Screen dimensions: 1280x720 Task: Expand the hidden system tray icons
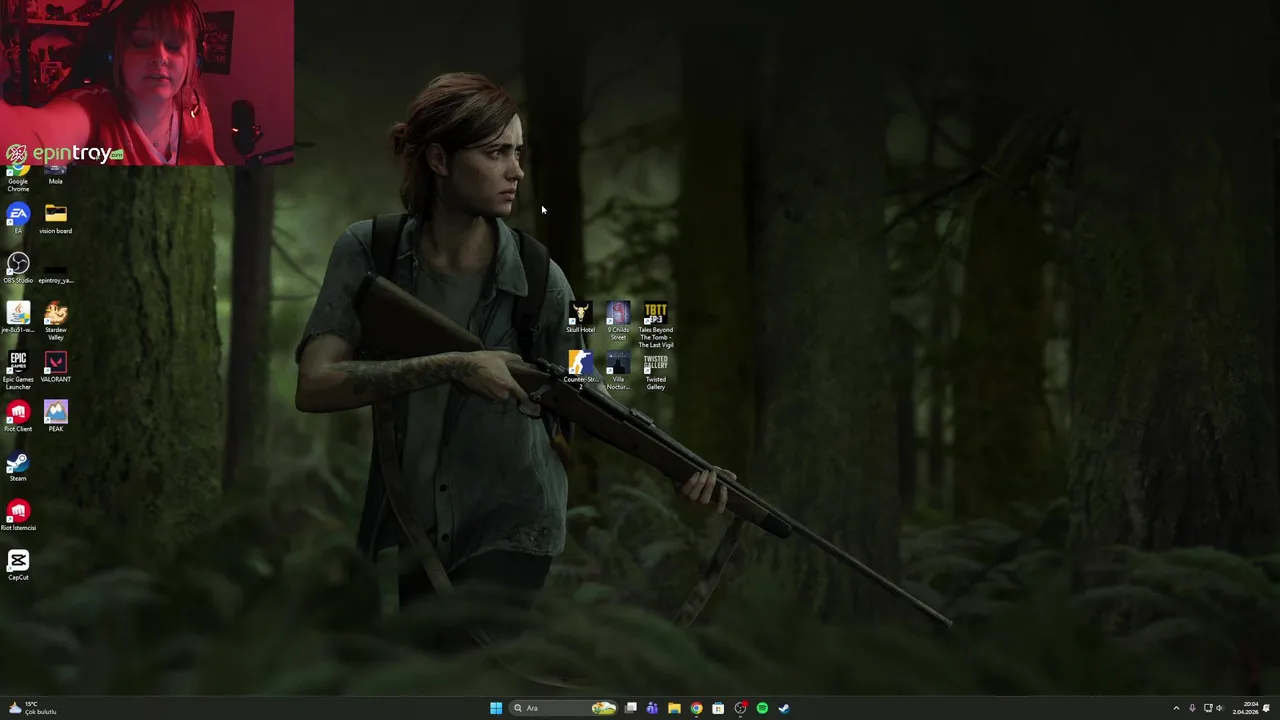(x=1176, y=708)
